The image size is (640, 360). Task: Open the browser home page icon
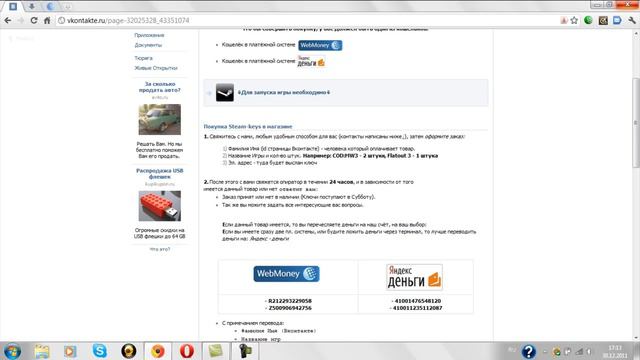[x=47, y=20]
